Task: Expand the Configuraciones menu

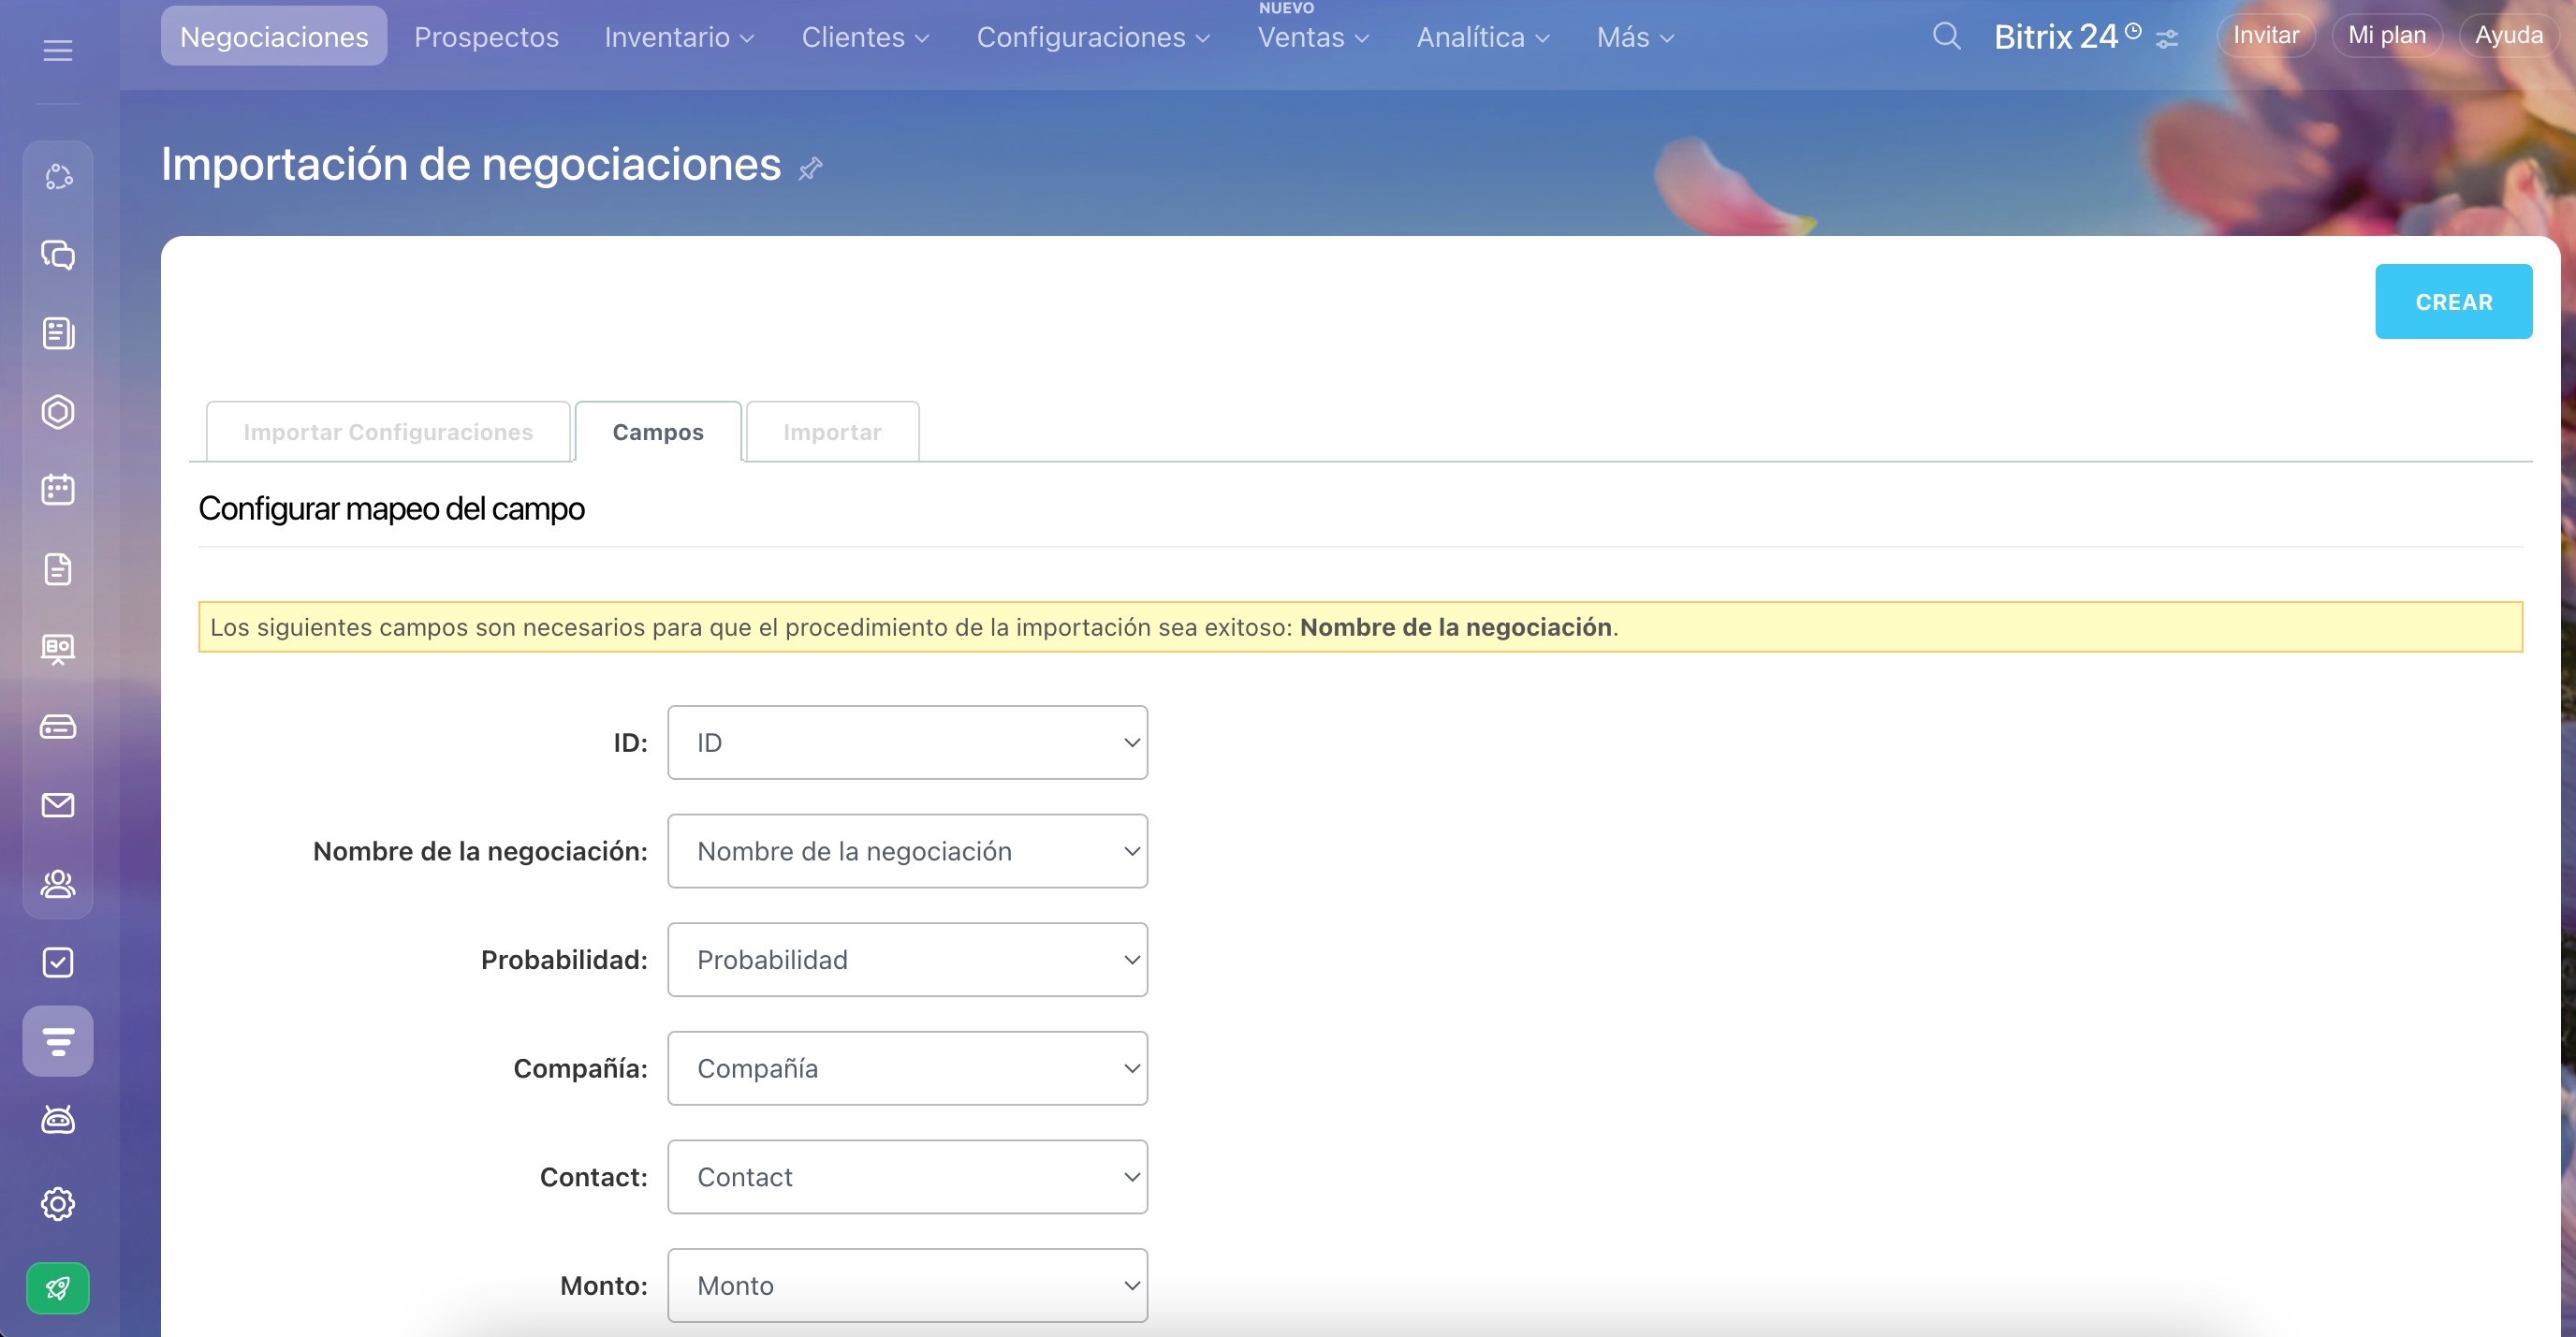Action: (x=1093, y=37)
